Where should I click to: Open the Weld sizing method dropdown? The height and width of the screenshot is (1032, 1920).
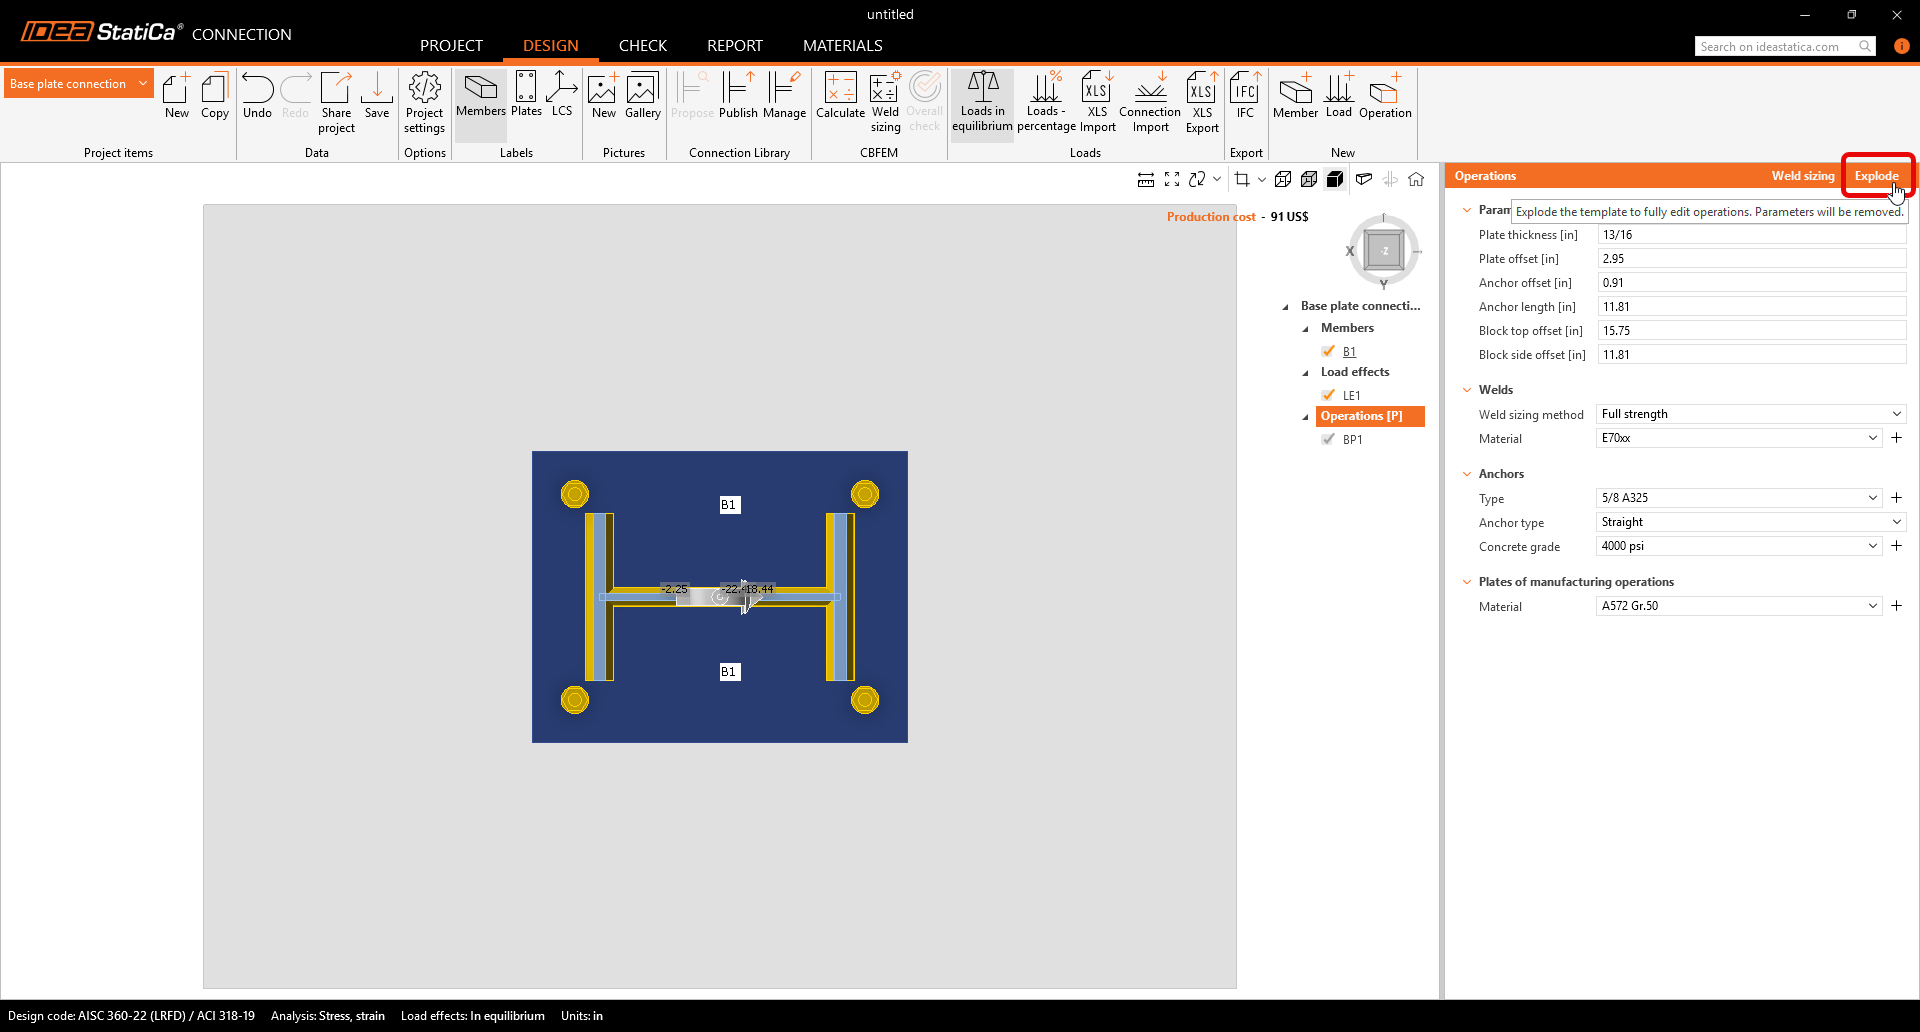(1750, 414)
